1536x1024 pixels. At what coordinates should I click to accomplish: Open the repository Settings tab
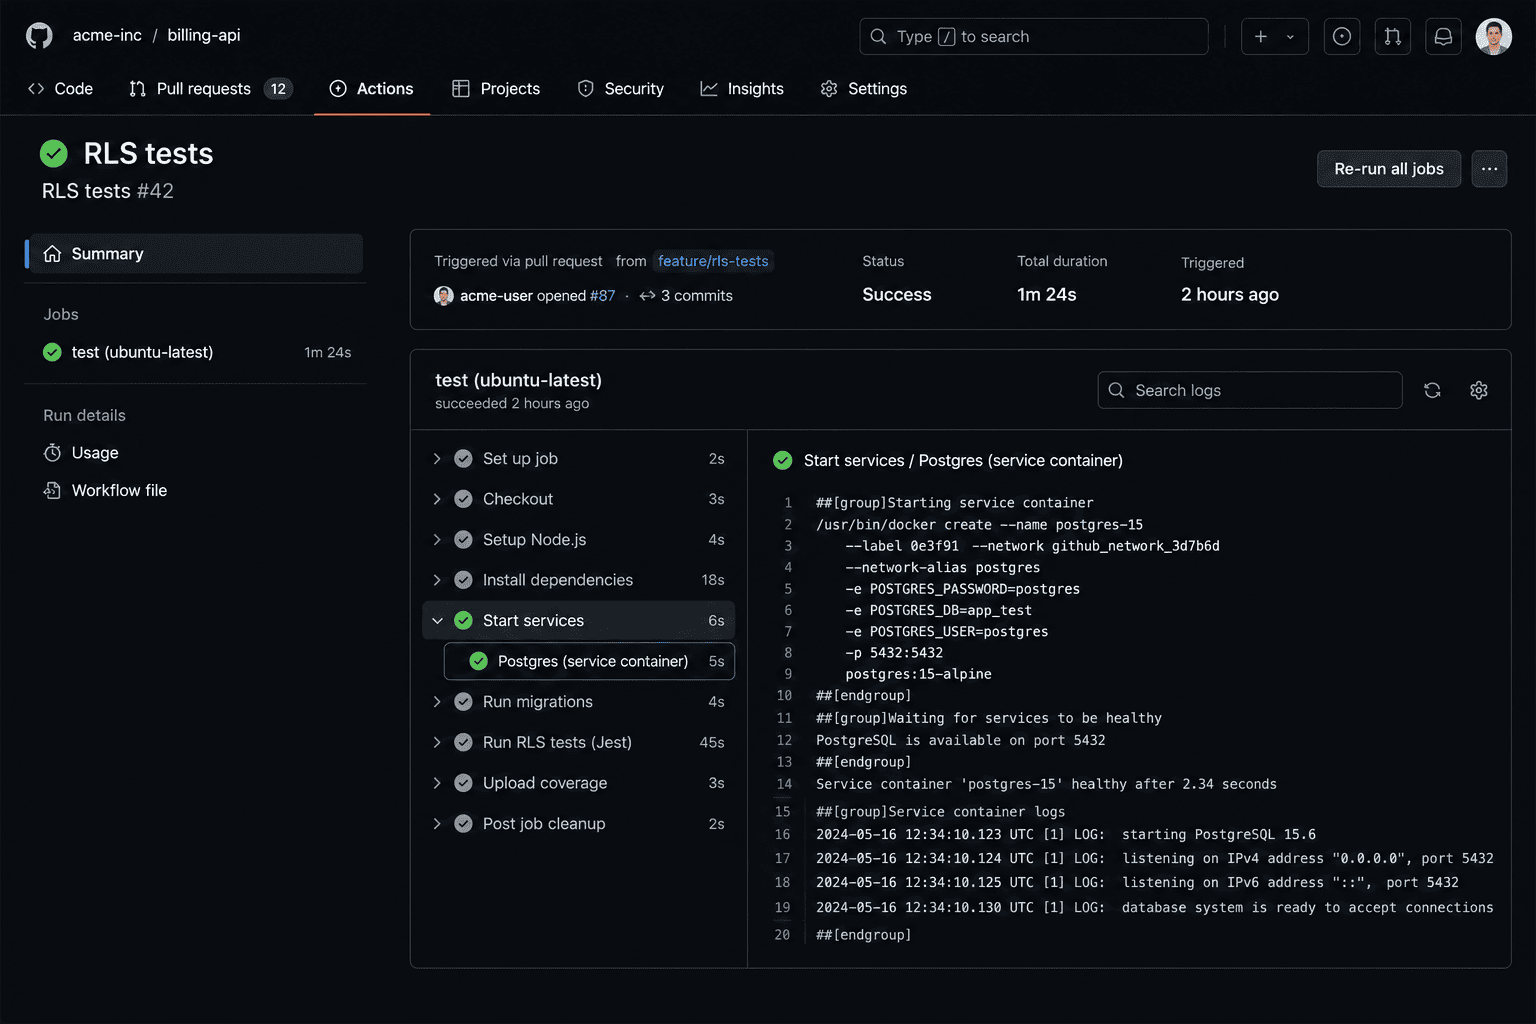click(864, 89)
